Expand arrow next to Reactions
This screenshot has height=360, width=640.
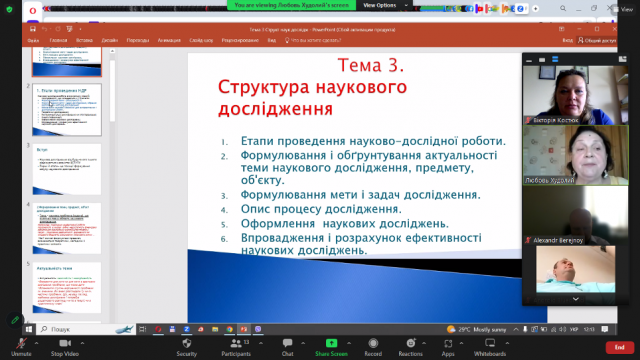click(x=424, y=343)
